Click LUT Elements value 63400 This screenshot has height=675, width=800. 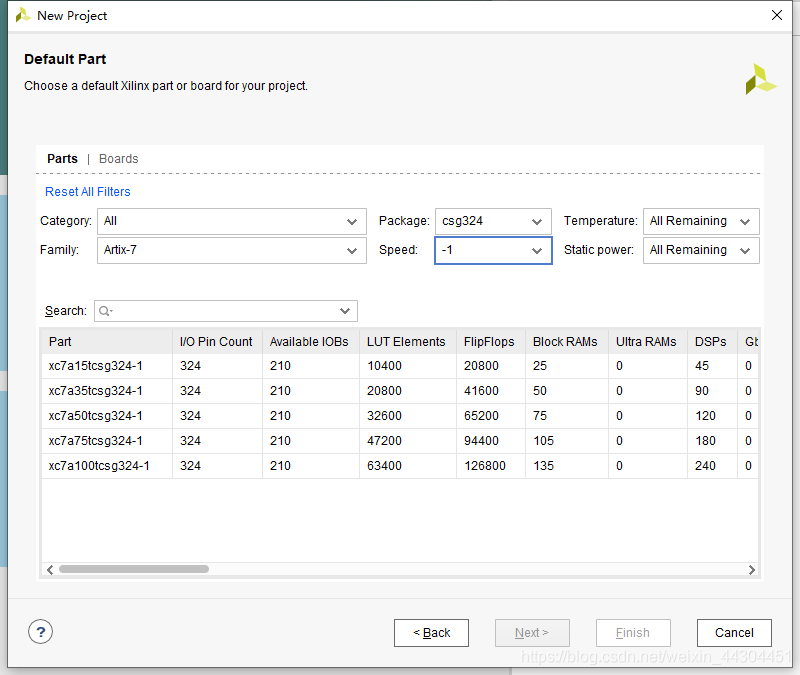(384, 466)
